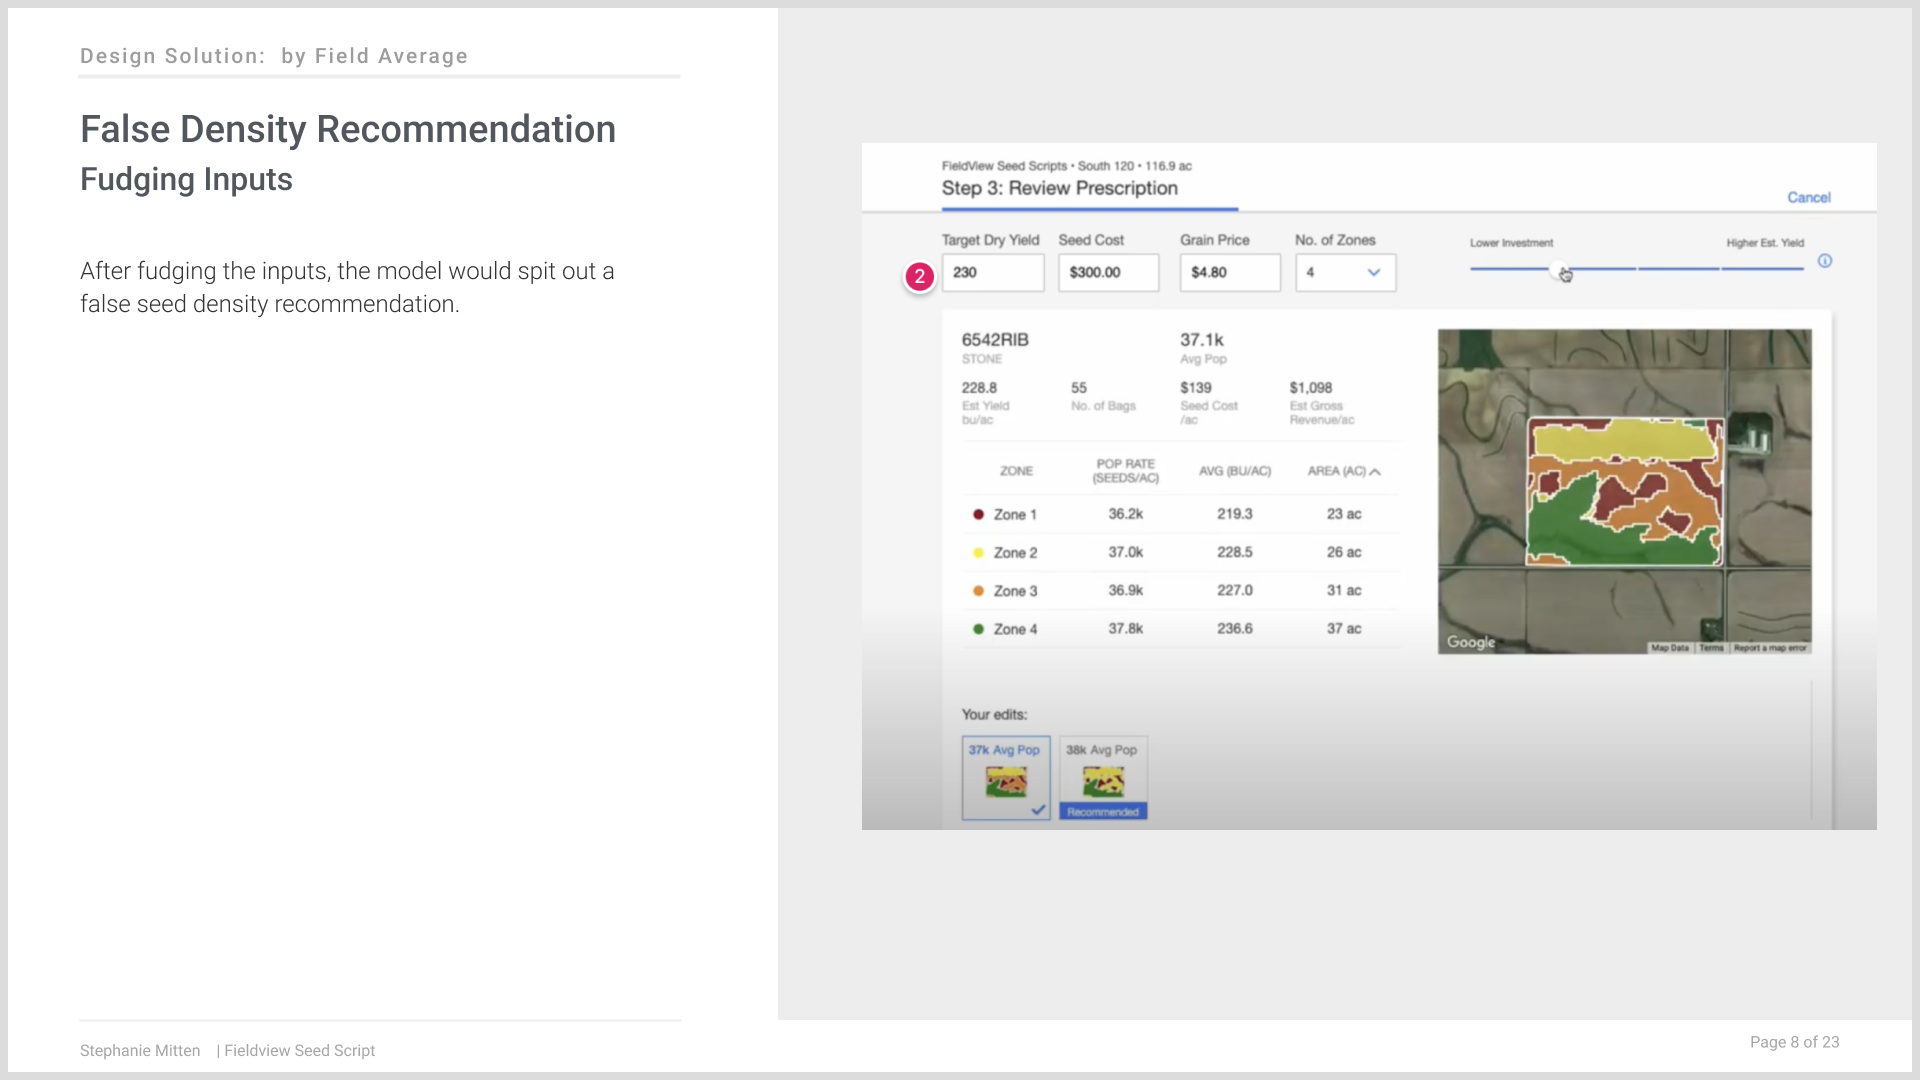Image resolution: width=1920 pixels, height=1080 pixels.
Task: Open the Terms link on the map
Action: point(1711,648)
